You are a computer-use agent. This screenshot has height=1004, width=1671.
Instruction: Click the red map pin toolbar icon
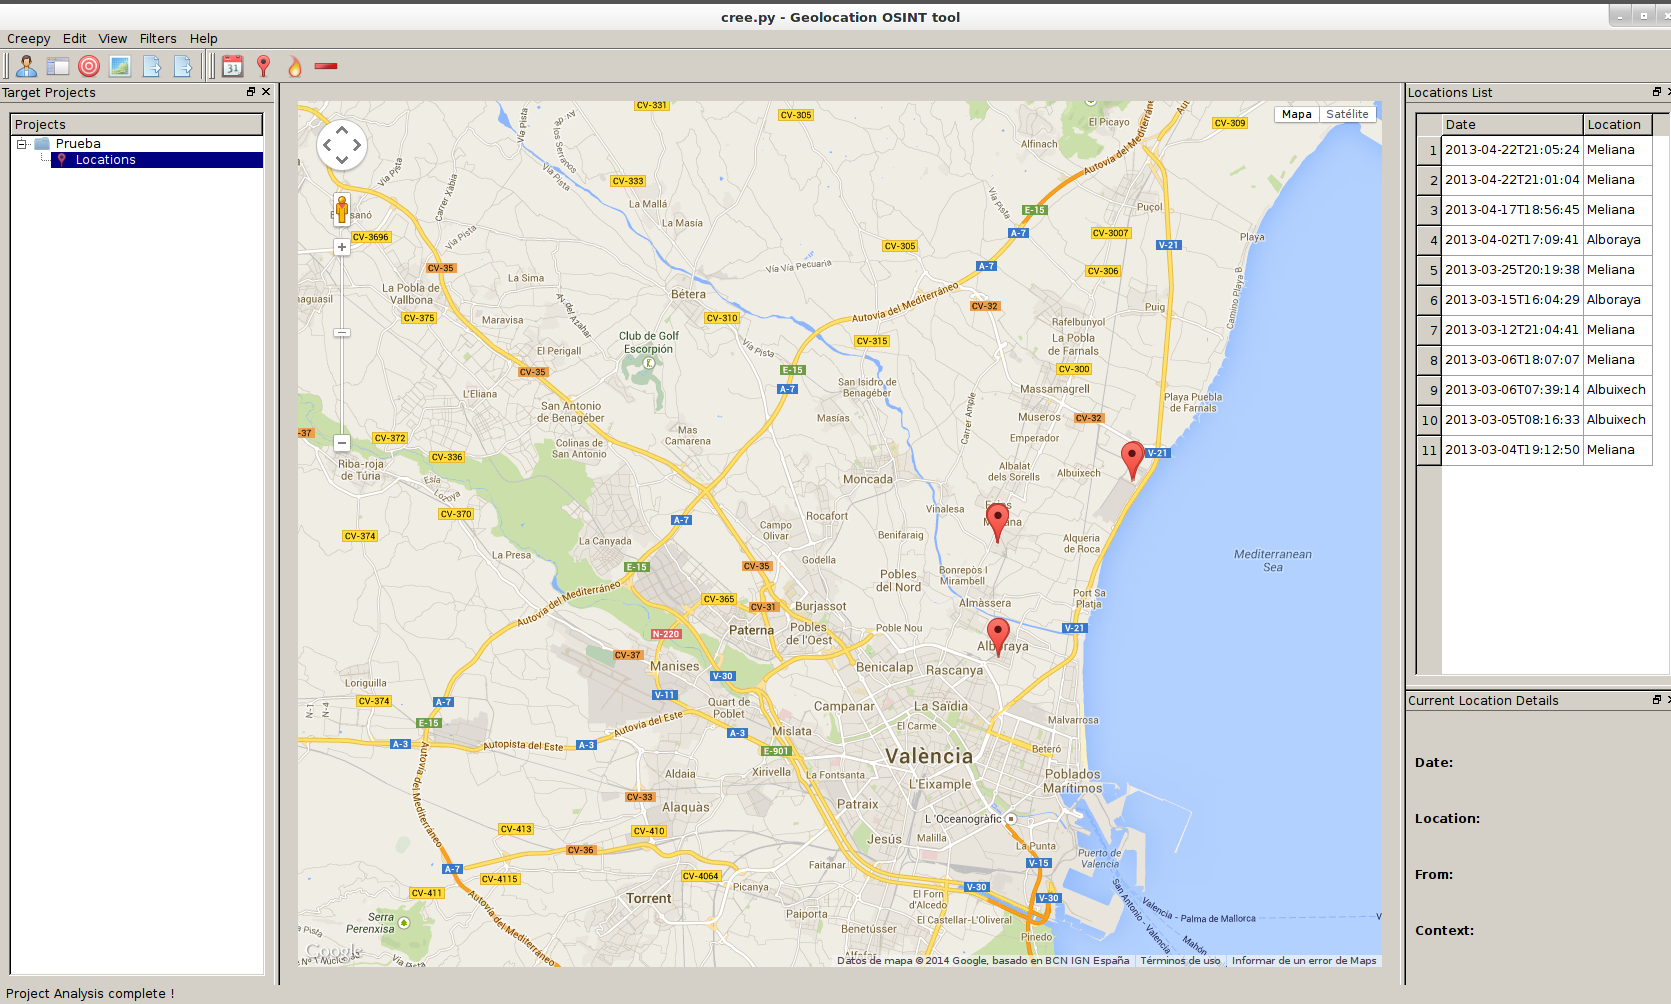(263, 66)
